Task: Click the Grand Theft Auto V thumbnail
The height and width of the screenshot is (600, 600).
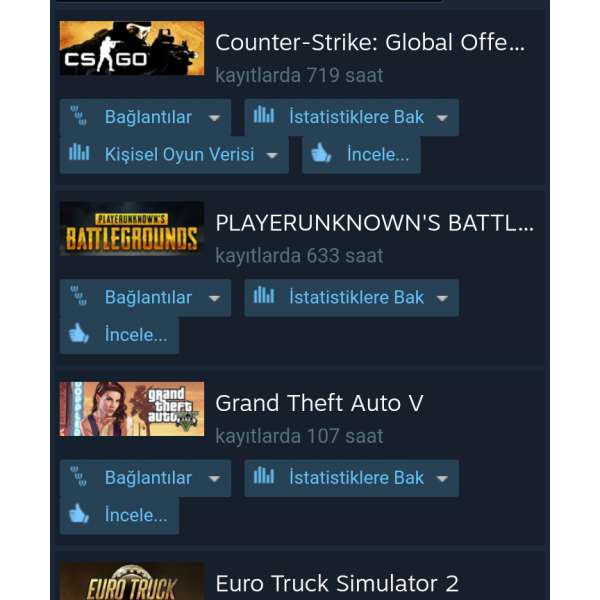Action: tap(132, 409)
